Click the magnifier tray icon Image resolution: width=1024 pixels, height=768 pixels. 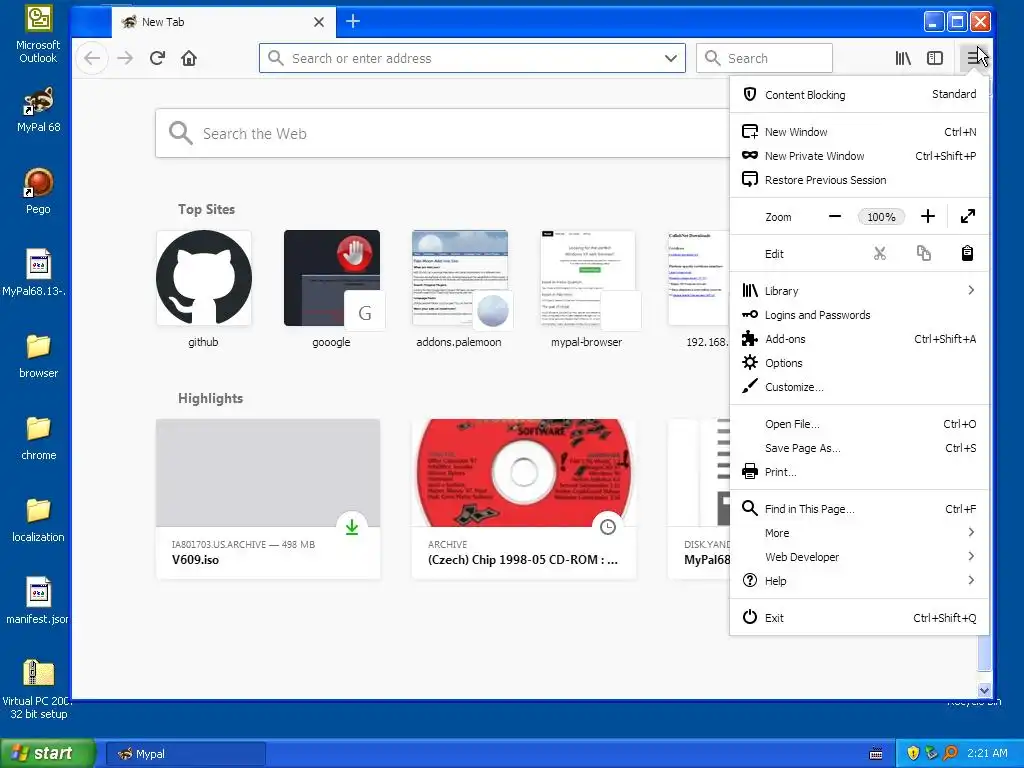click(x=950, y=754)
